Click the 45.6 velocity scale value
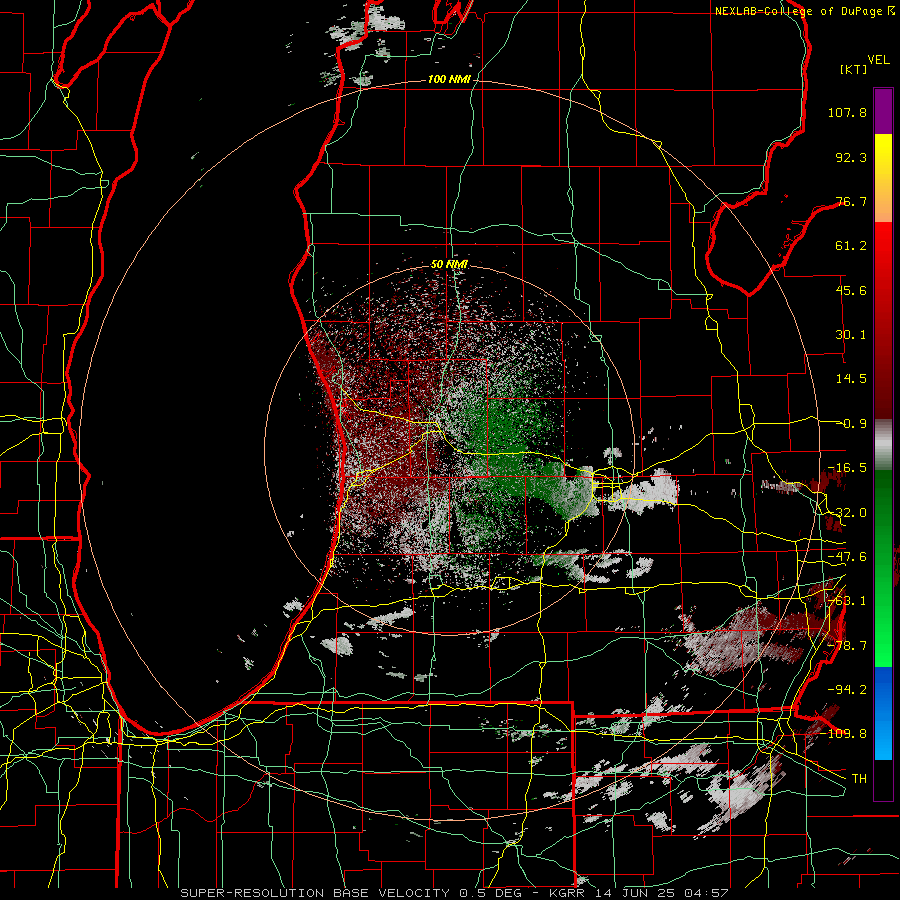The image size is (900, 900). click(x=851, y=290)
